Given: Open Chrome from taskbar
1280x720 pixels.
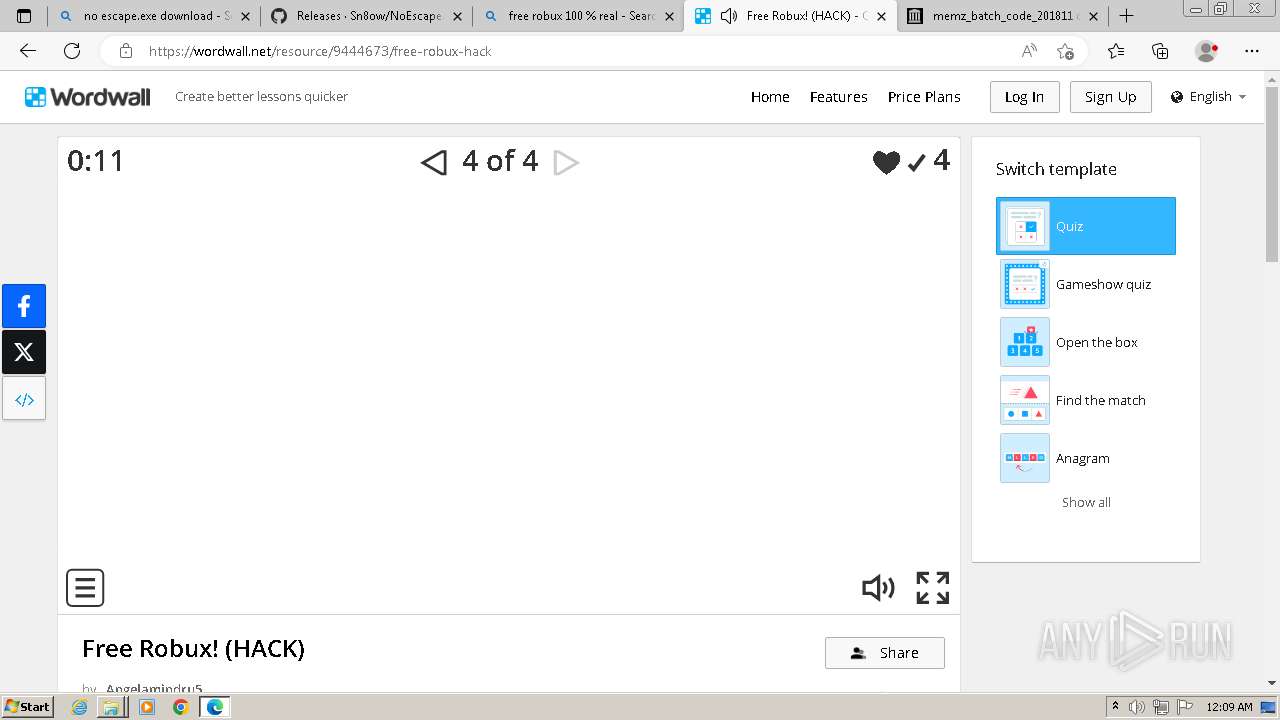Looking at the screenshot, I should (x=180, y=707).
